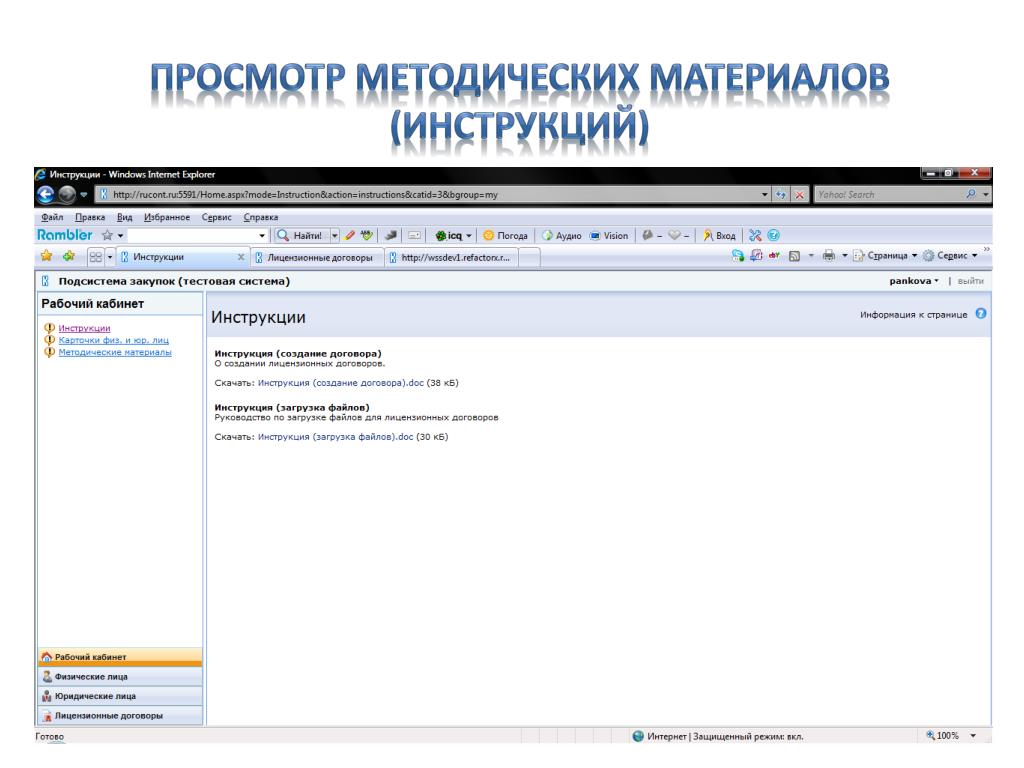Open dropdown arrow next to Найти!
1024x768 pixels.
(334, 235)
